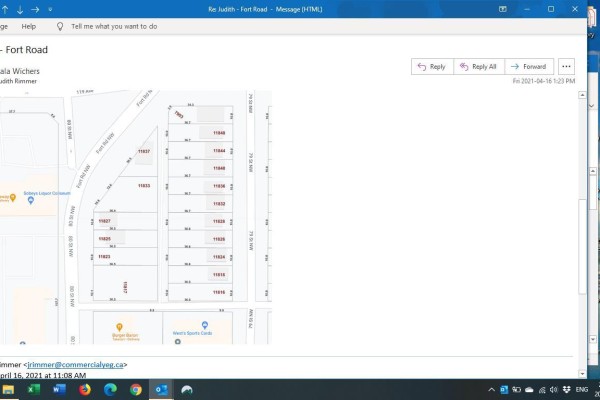Viewport: 600px width, 400px height.
Task: Click the right arrow in the title bar
Action: click(35, 10)
